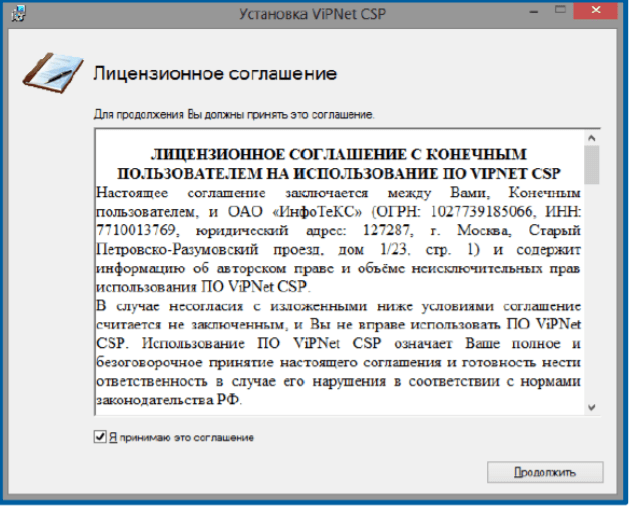
Task: Click the notebook and pen license icon
Action: [x=53, y=73]
